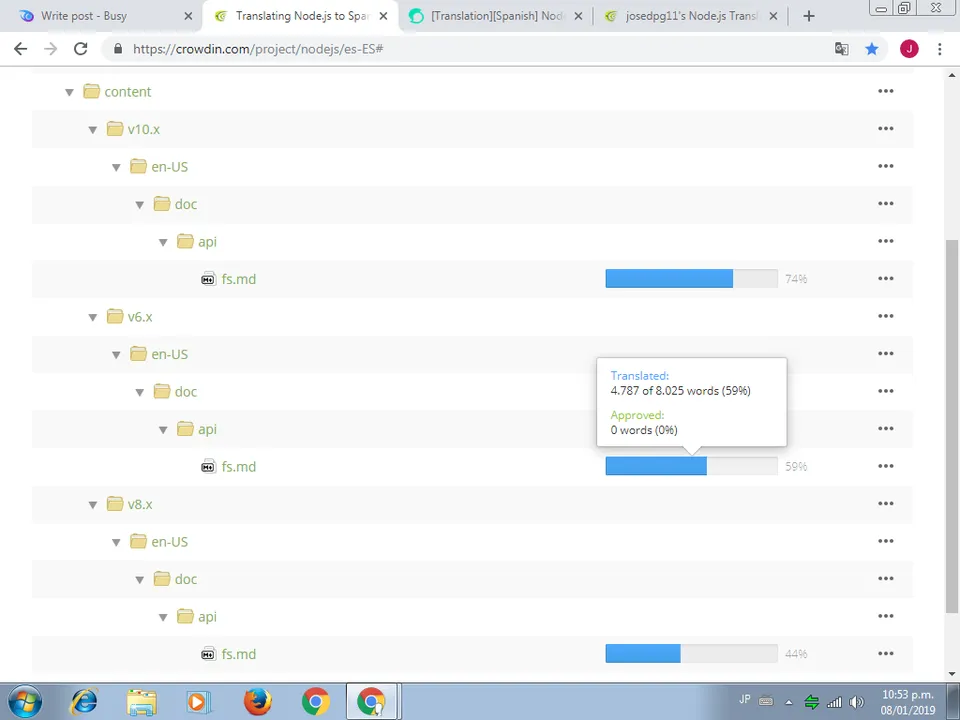Viewport: 960px width, 720px height.
Task: Collapse the api folder under v10.x
Action: [163, 242]
